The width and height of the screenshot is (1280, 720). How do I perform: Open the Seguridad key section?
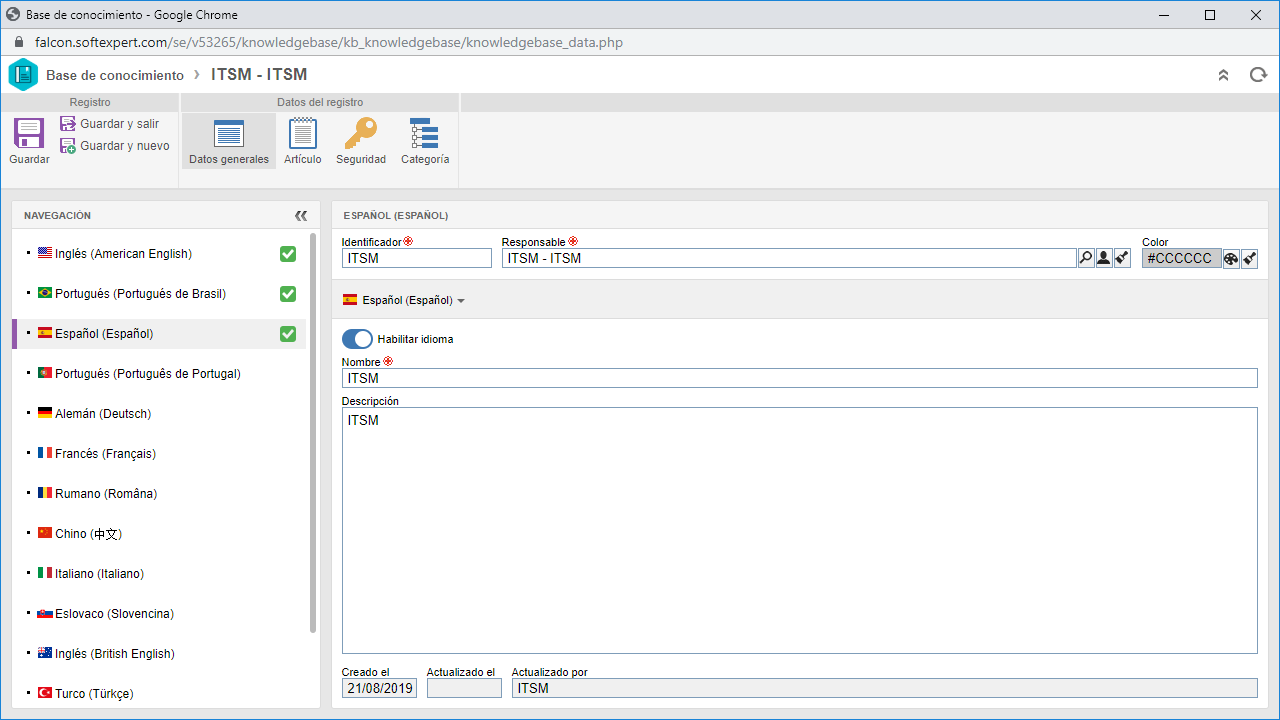coord(361,141)
